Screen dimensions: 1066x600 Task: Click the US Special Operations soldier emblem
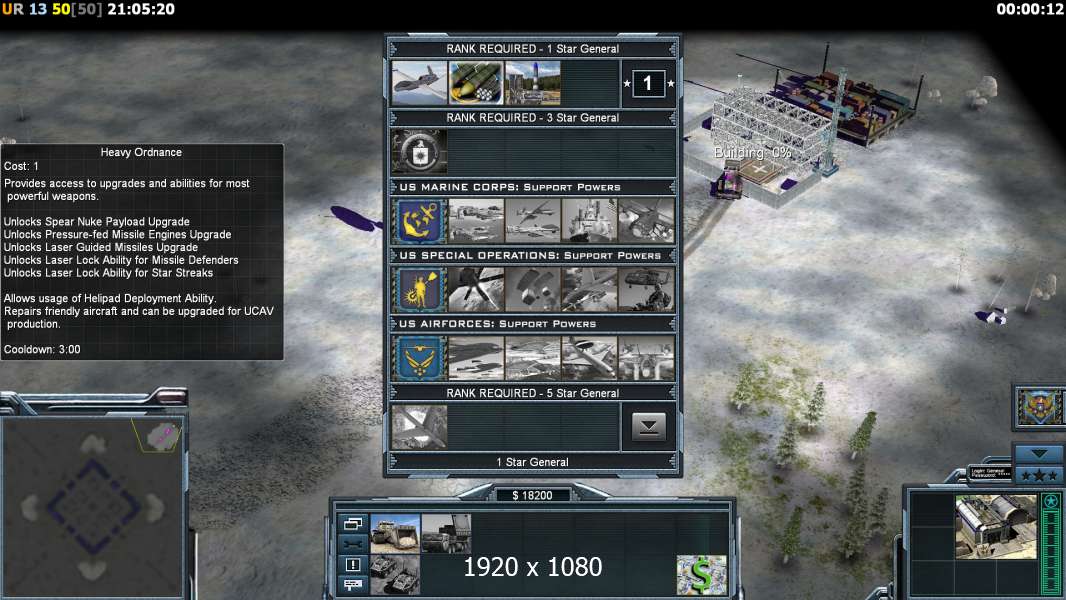click(x=419, y=289)
